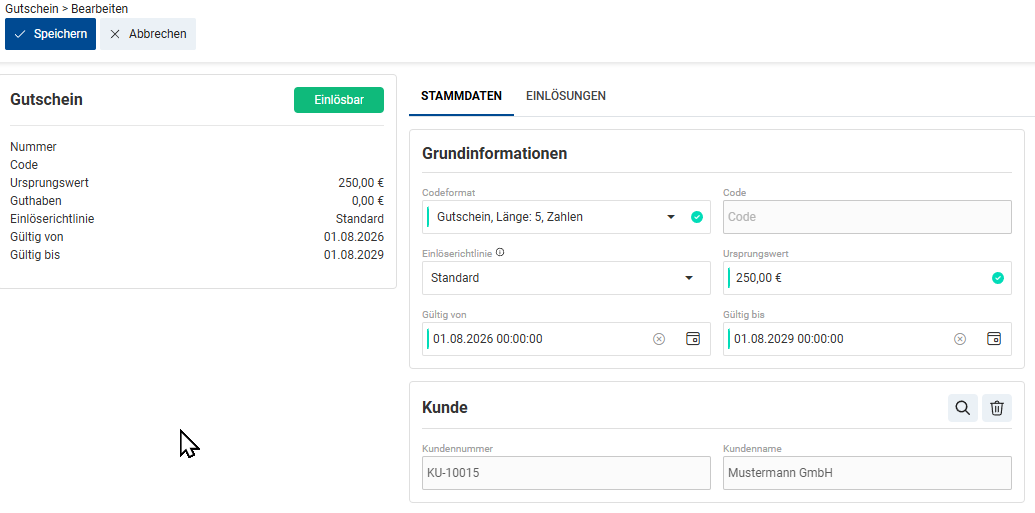
Task: Select the Stammdaten tab
Action: coord(461,96)
